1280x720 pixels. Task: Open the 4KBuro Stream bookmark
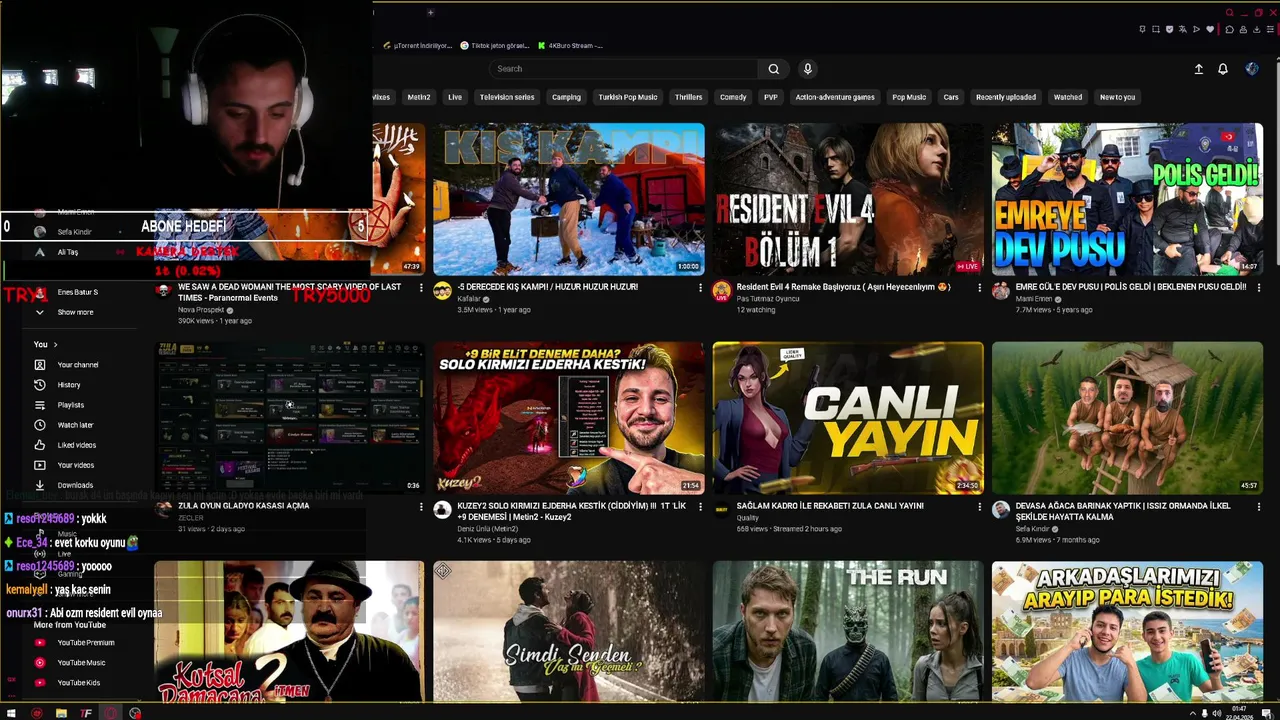[x=570, y=45]
